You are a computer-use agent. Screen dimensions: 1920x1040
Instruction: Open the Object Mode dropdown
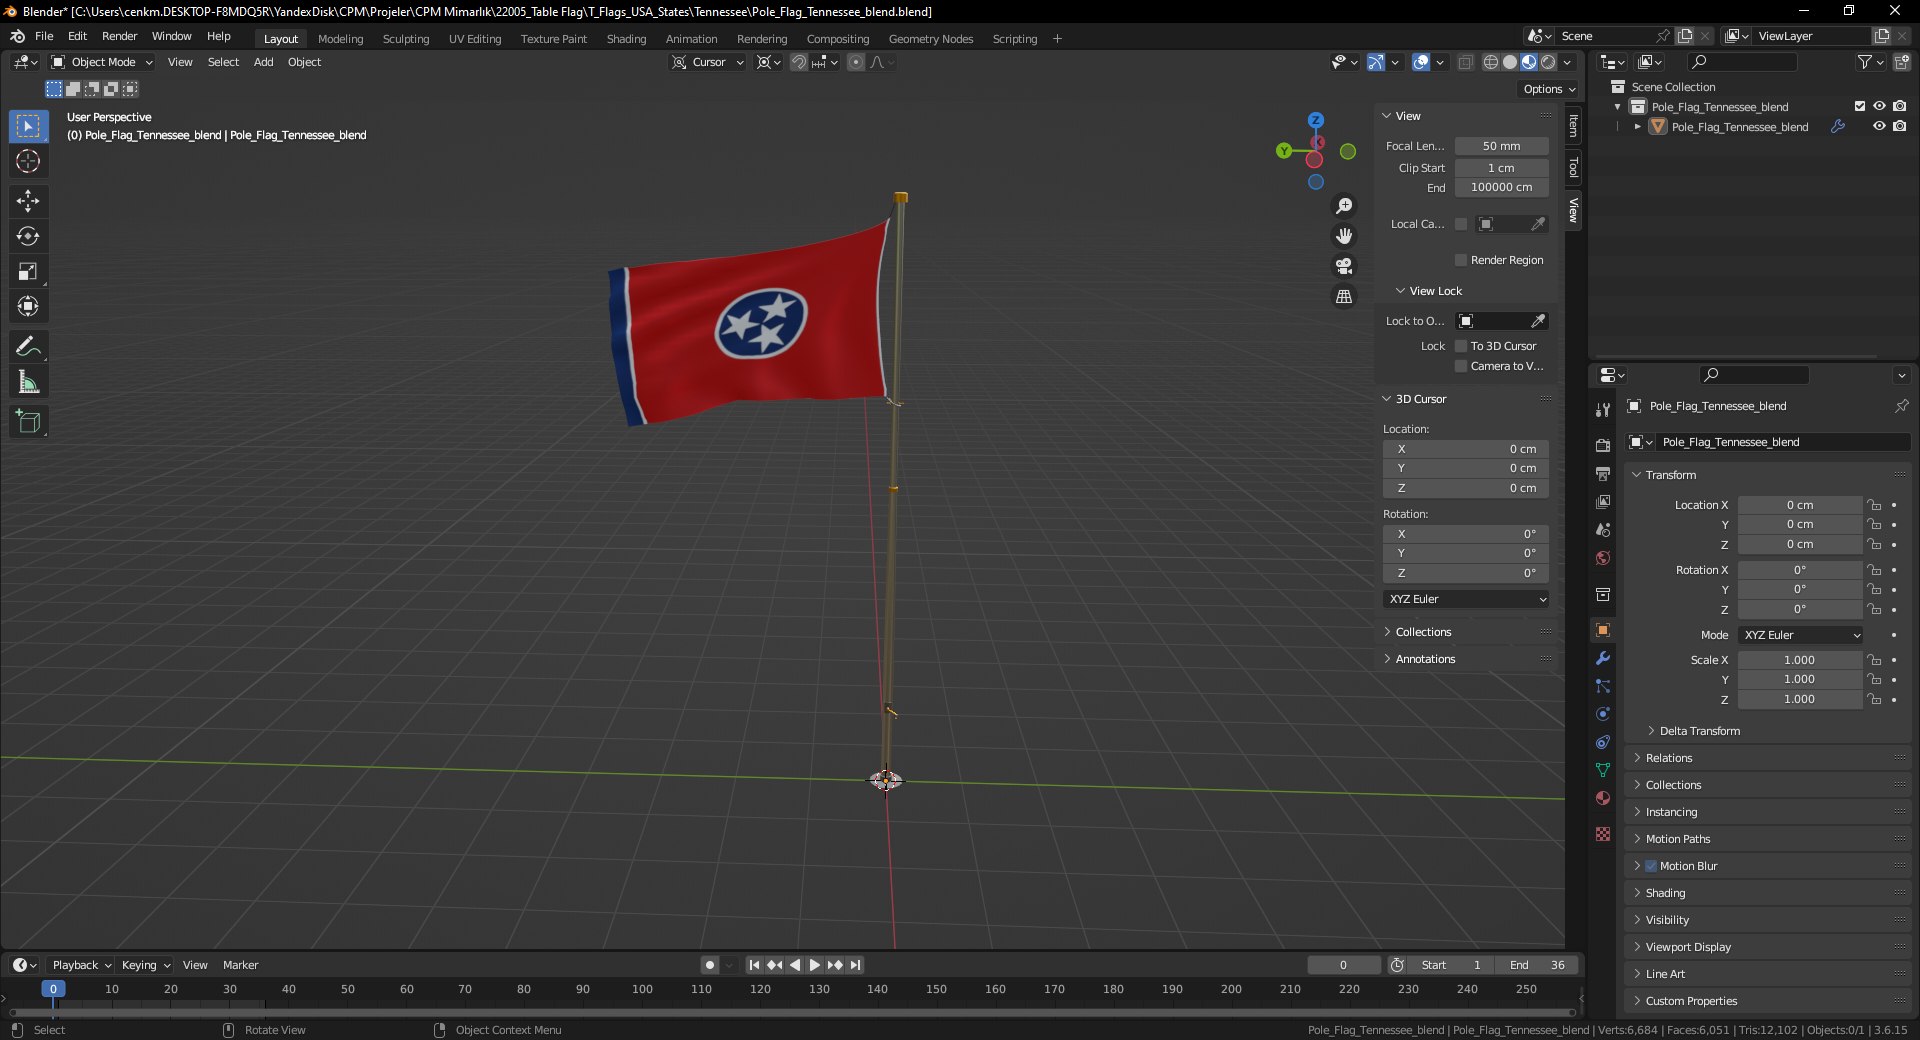pyautogui.click(x=102, y=62)
